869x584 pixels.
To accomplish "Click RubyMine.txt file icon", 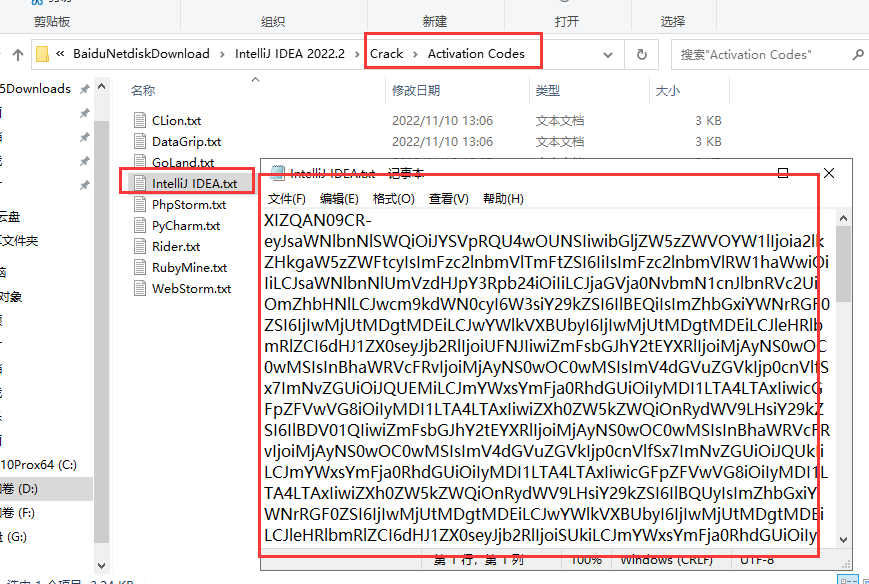I will point(140,268).
